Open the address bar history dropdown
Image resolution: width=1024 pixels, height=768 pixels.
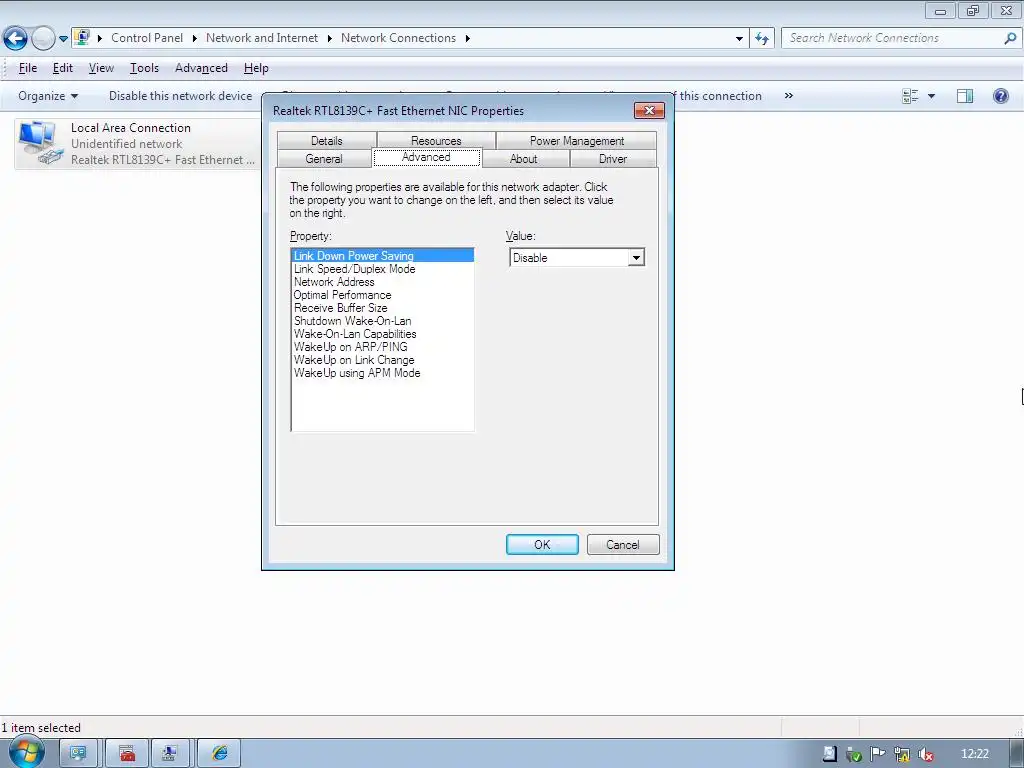[739, 39]
